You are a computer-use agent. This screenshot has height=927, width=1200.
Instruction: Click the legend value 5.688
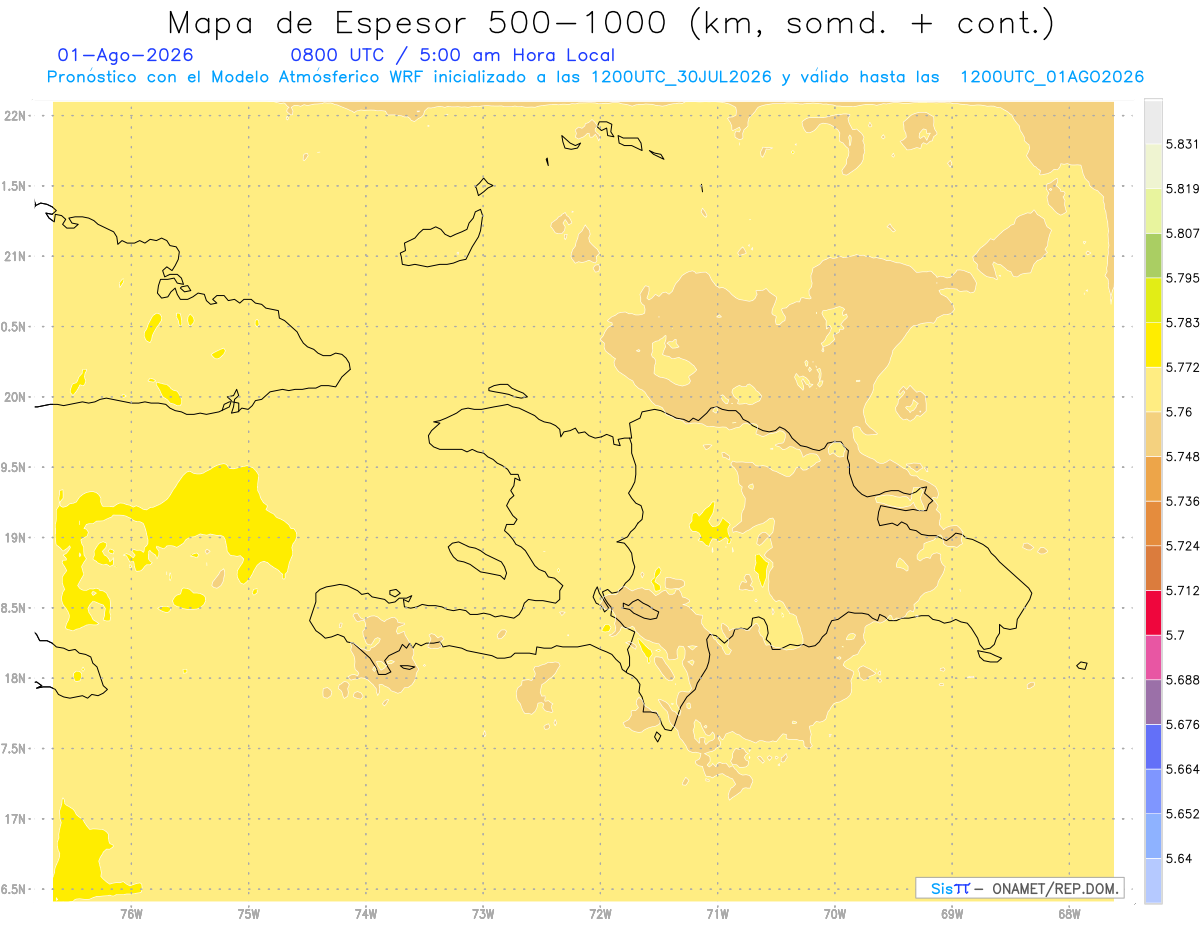(1182, 679)
